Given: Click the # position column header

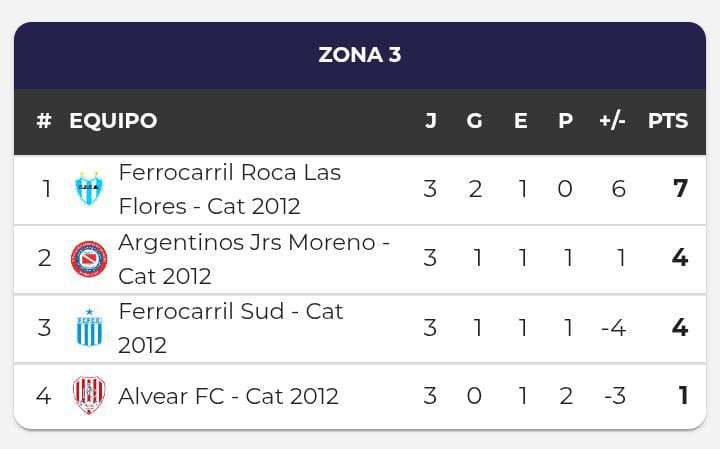Looking at the screenshot, I should coord(44,121).
